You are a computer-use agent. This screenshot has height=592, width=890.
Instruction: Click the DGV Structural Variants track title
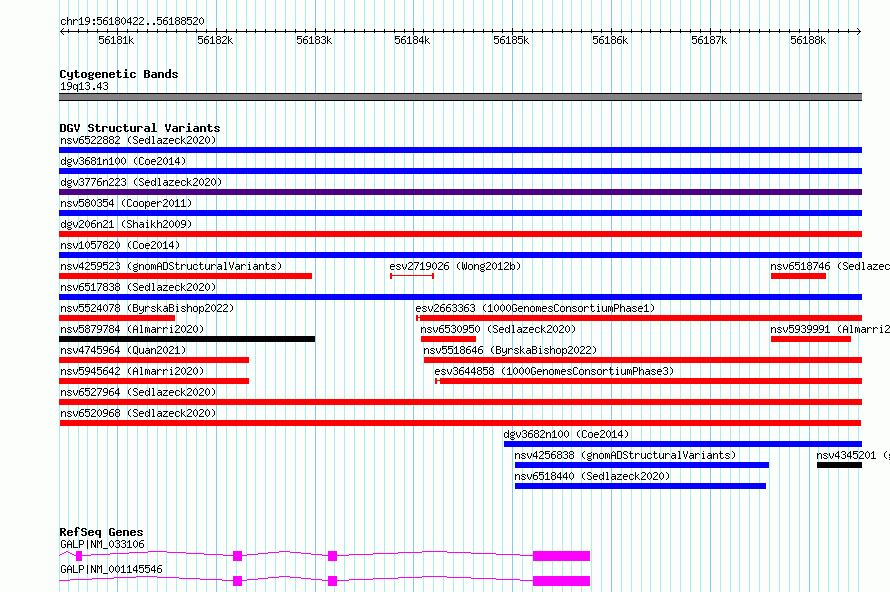click(x=140, y=128)
